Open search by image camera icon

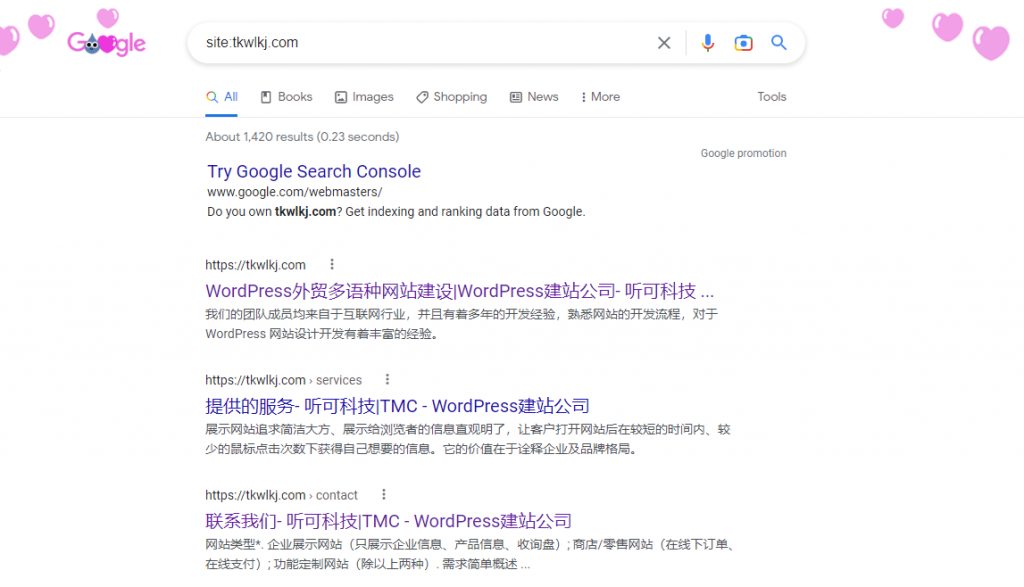pos(743,43)
